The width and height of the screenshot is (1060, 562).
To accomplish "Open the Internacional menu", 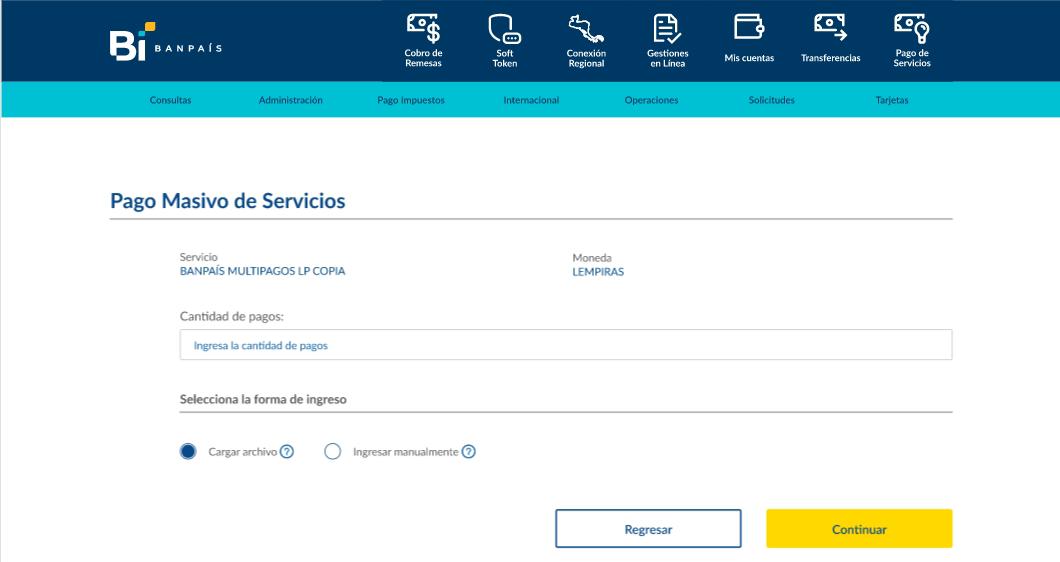I will 531,100.
